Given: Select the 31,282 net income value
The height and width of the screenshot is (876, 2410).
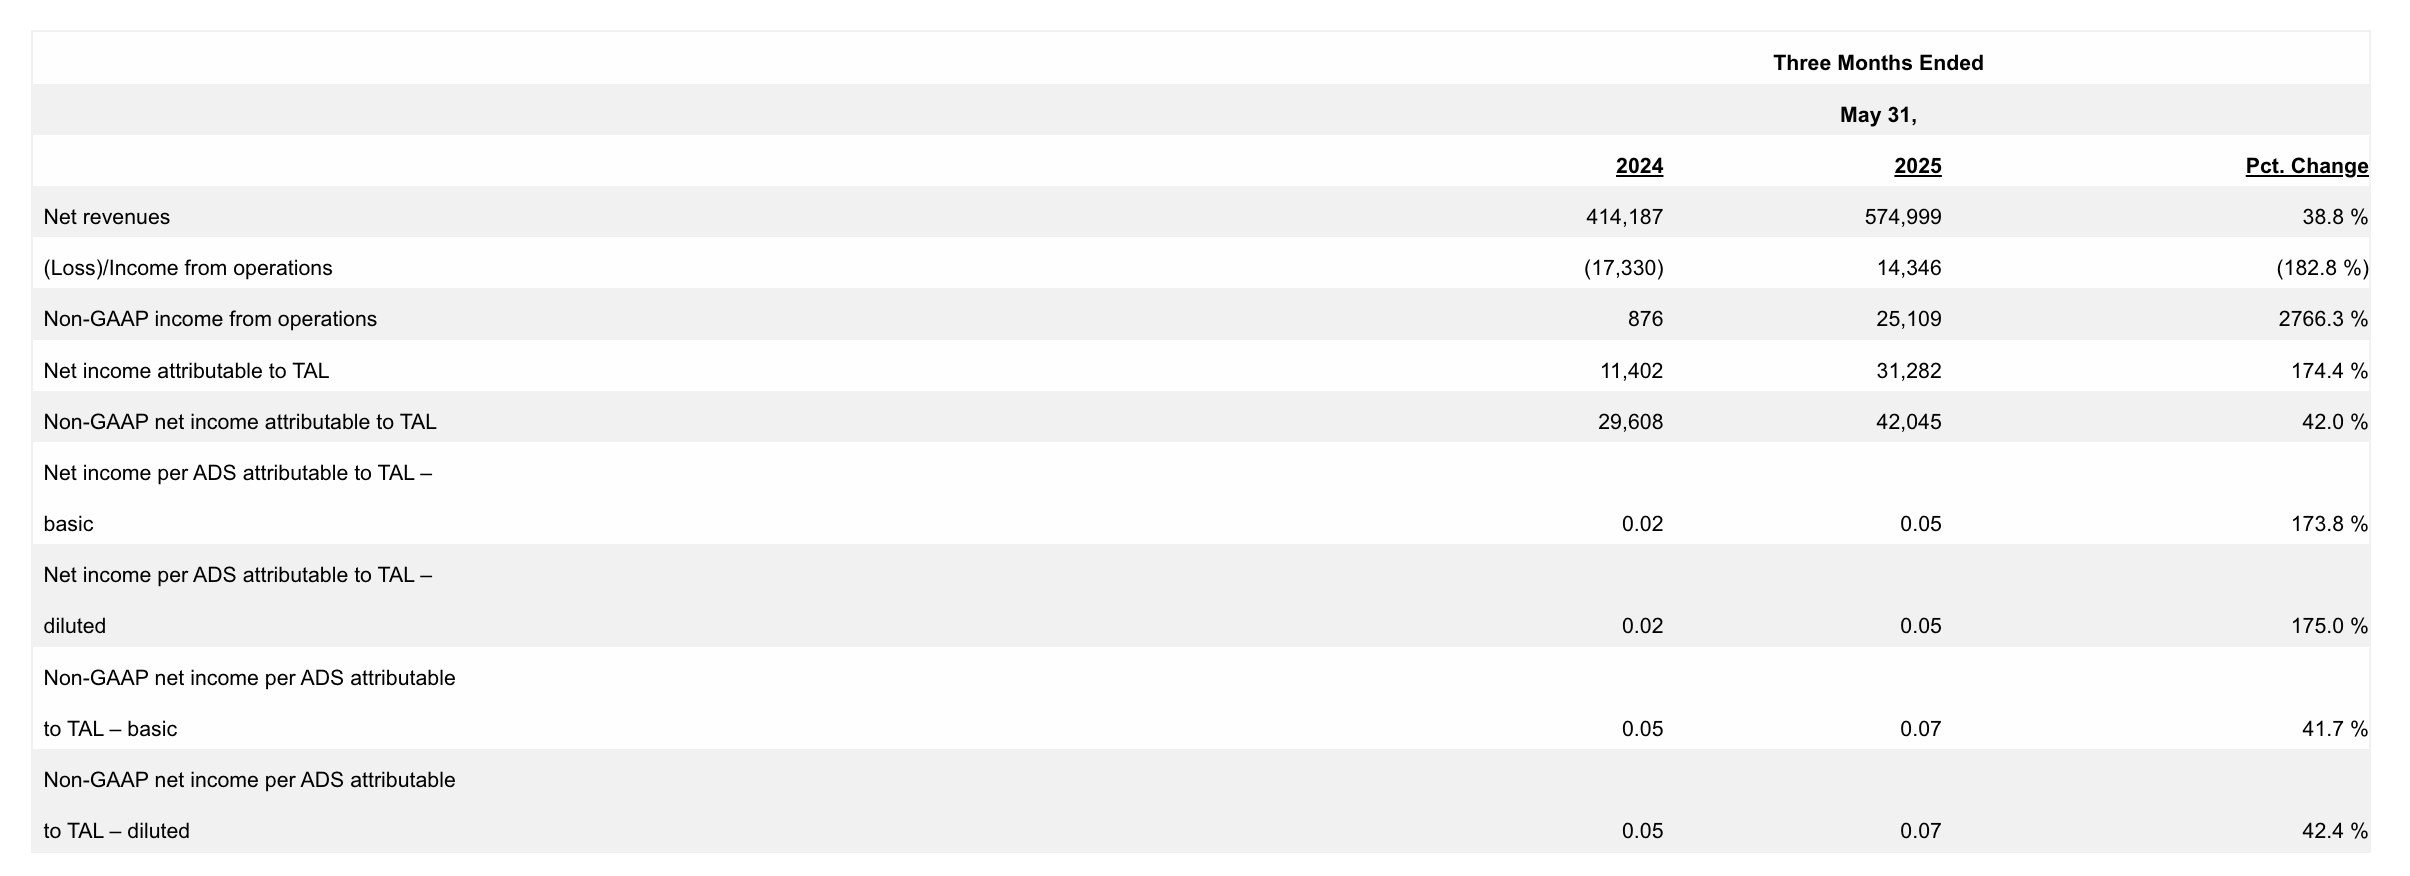Looking at the screenshot, I should (1908, 371).
